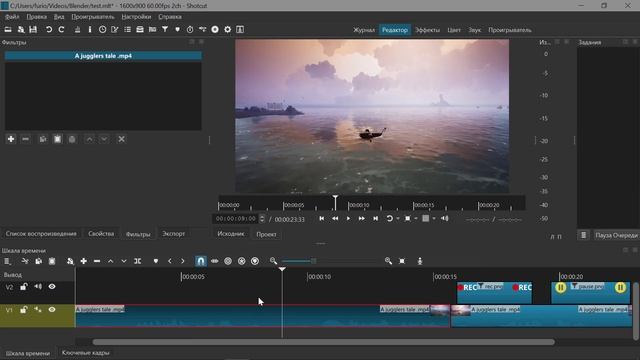Add a filter with the plus button

click(11, 139)
